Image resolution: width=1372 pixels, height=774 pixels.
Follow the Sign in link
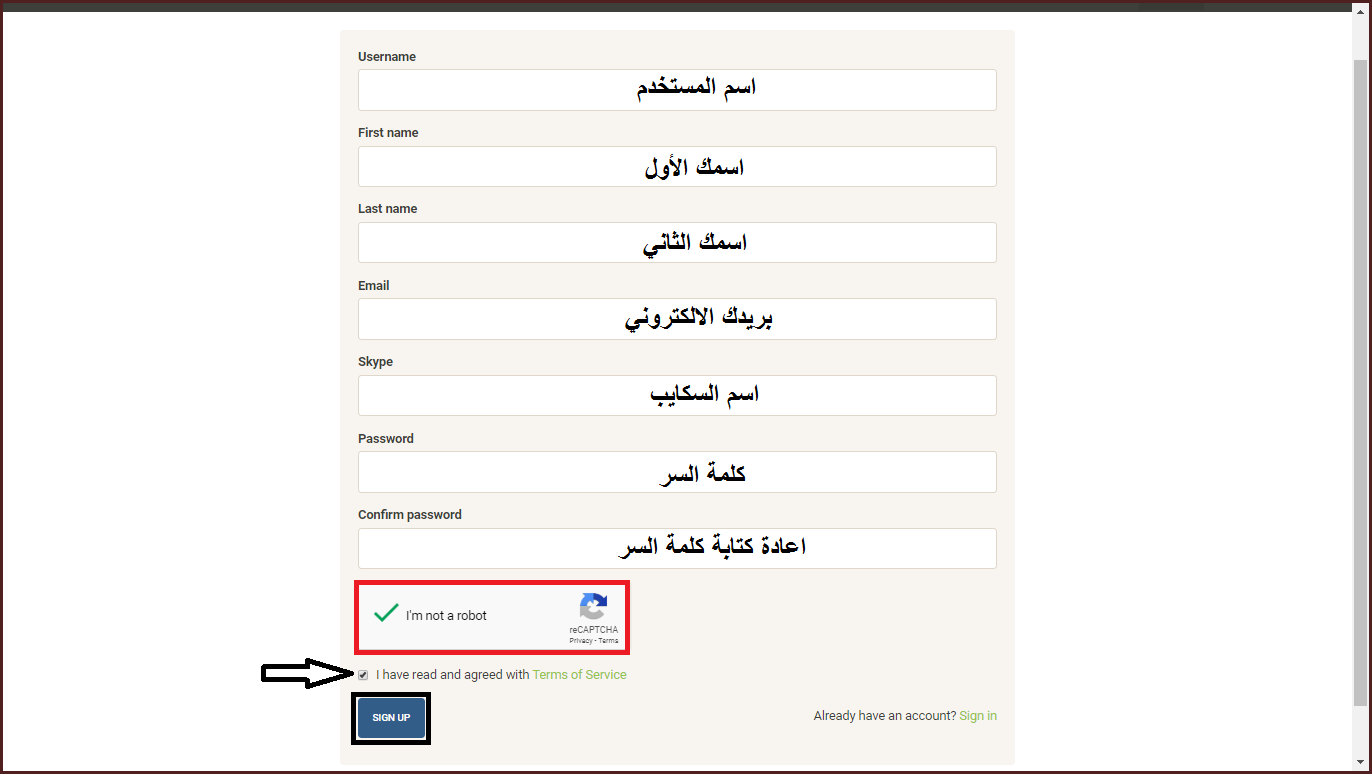[x=977, y=716]
